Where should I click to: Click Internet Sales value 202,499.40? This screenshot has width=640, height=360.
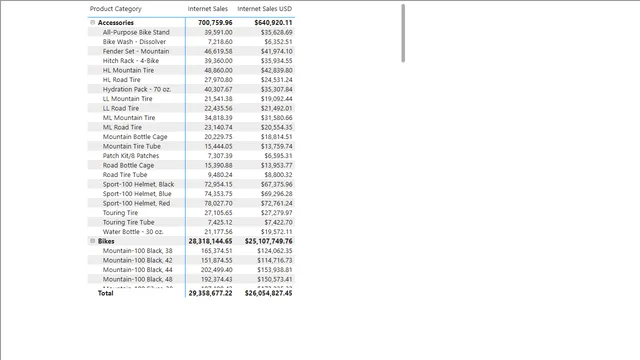[x=217, y=269]
